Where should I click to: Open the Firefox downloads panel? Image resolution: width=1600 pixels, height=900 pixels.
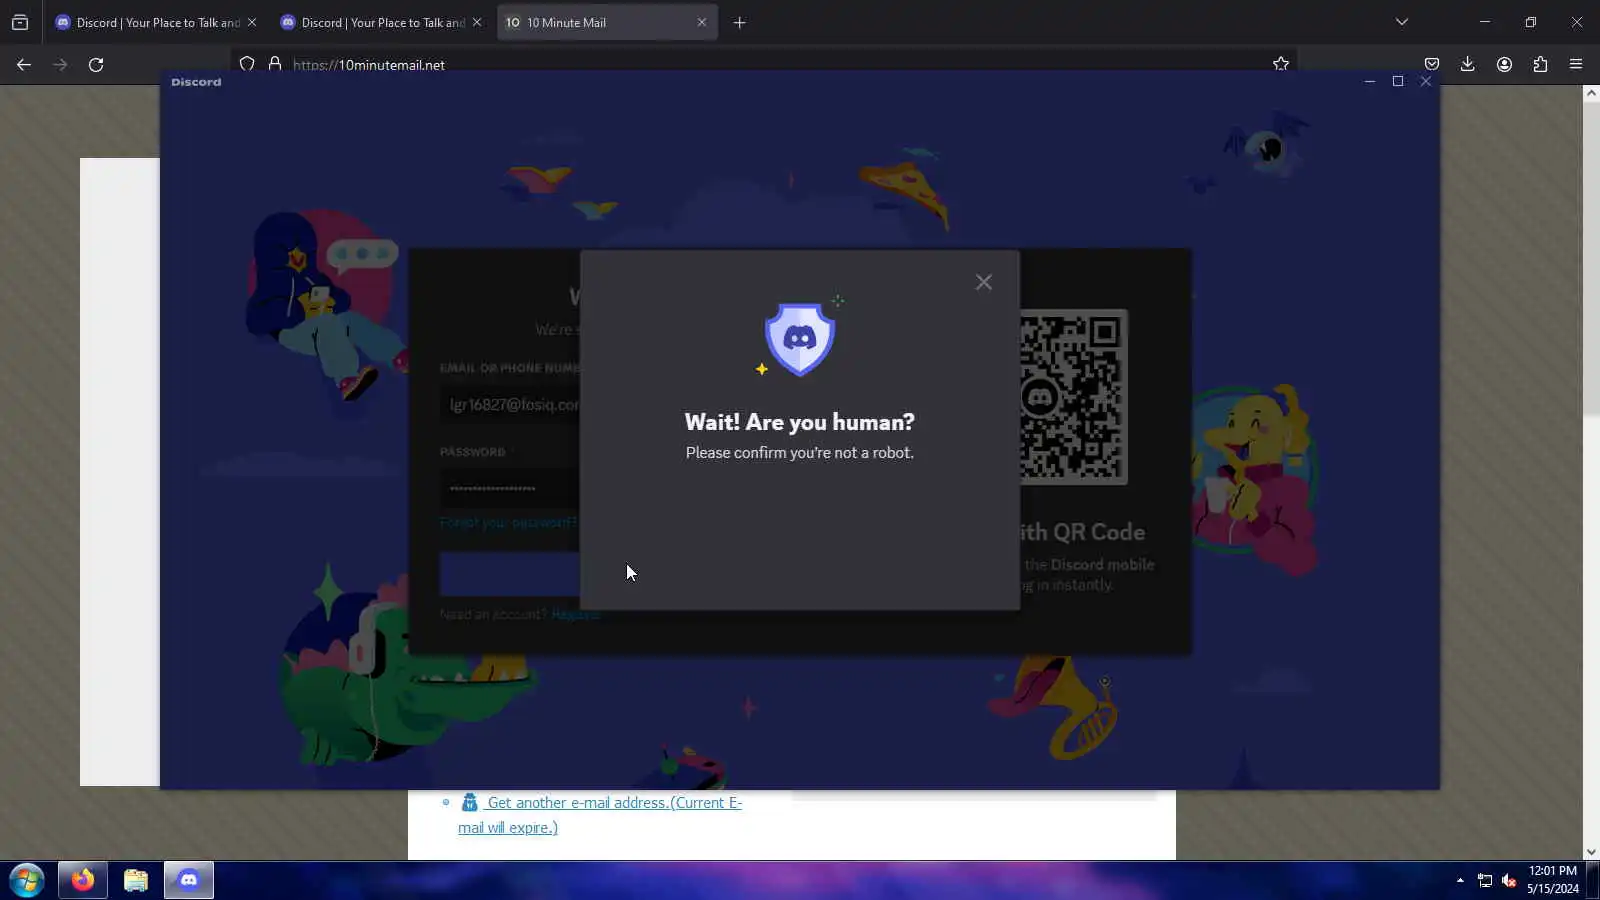(x=1468, y=64)
